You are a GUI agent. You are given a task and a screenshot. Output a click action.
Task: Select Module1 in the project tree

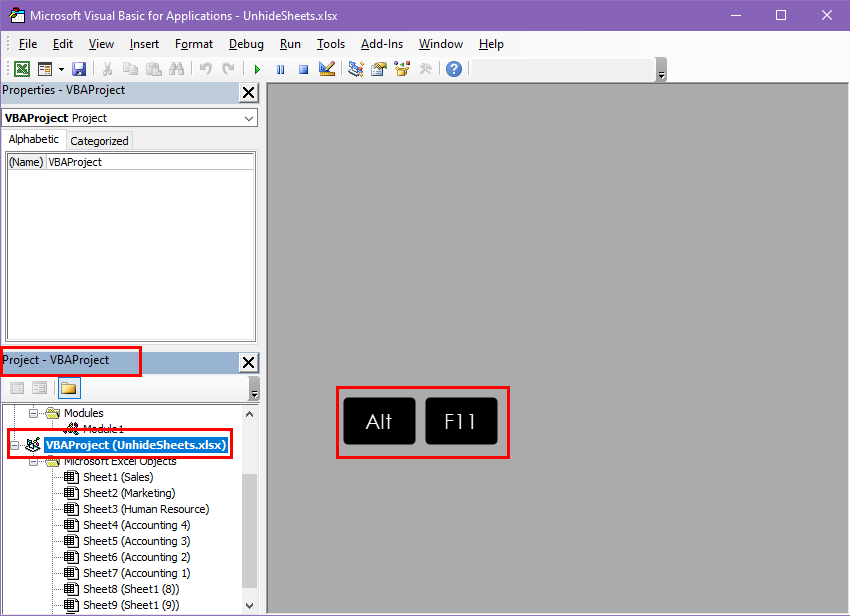pyautogui.click(x=103, y=429)
